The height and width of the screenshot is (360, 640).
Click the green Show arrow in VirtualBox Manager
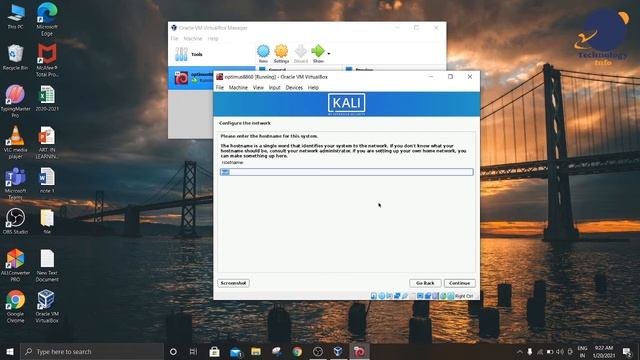coord(318,54)
